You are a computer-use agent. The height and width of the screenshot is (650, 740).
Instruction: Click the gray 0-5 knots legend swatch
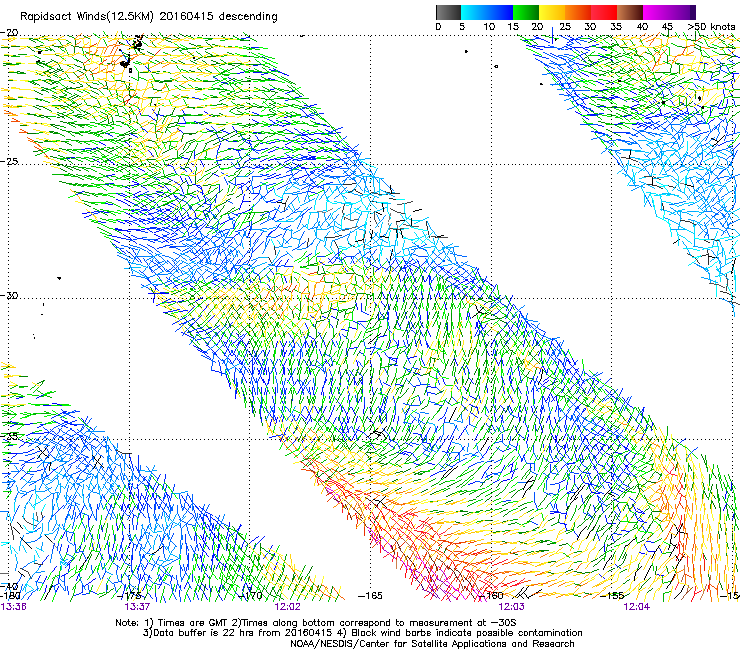click(x=448, y=12)
